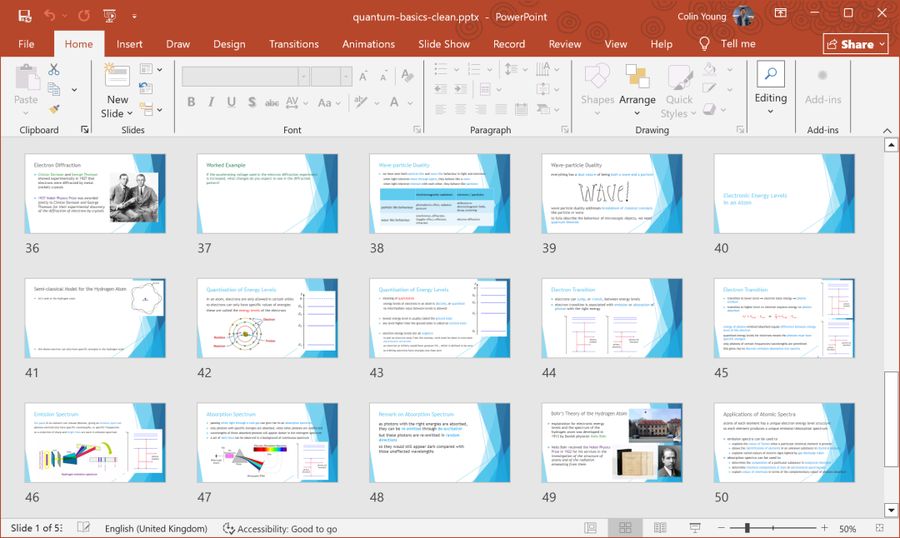
Task: Click the Cut scissors icon
Action: click(54, 69)
